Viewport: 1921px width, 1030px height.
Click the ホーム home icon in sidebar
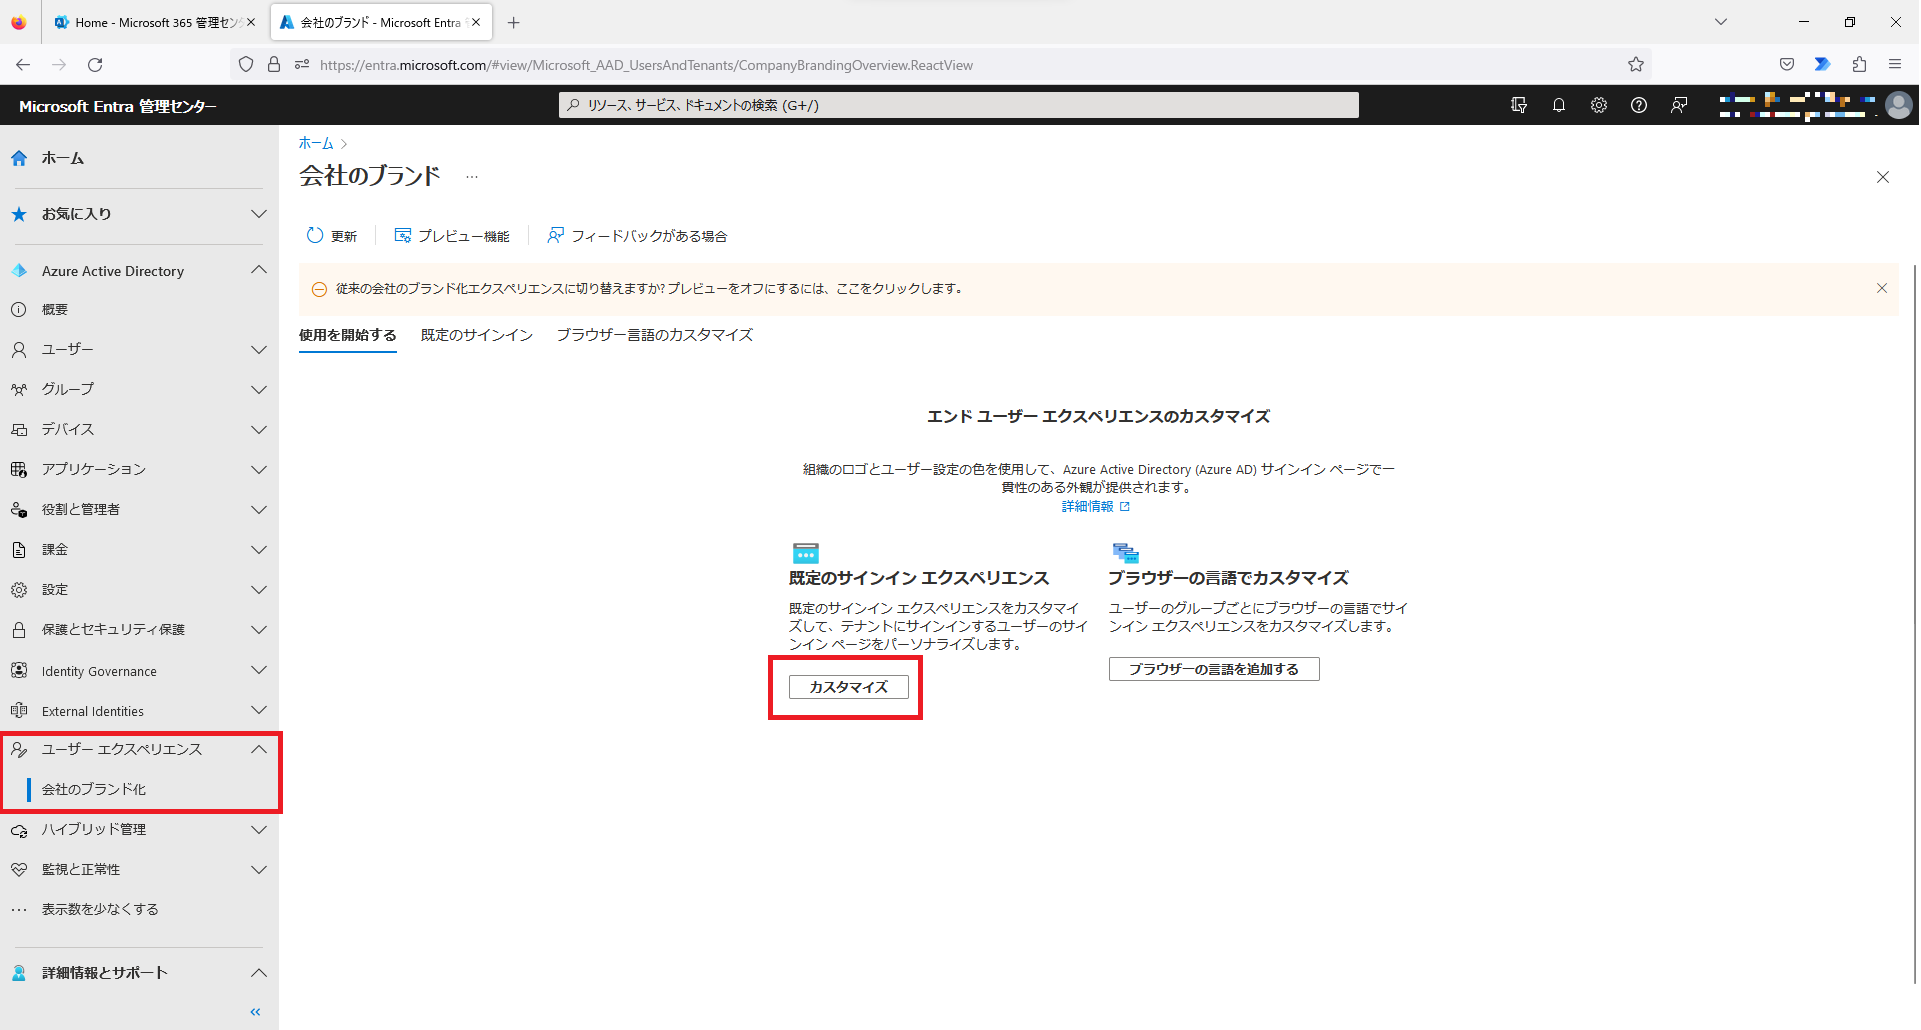(x=19, y=158)
